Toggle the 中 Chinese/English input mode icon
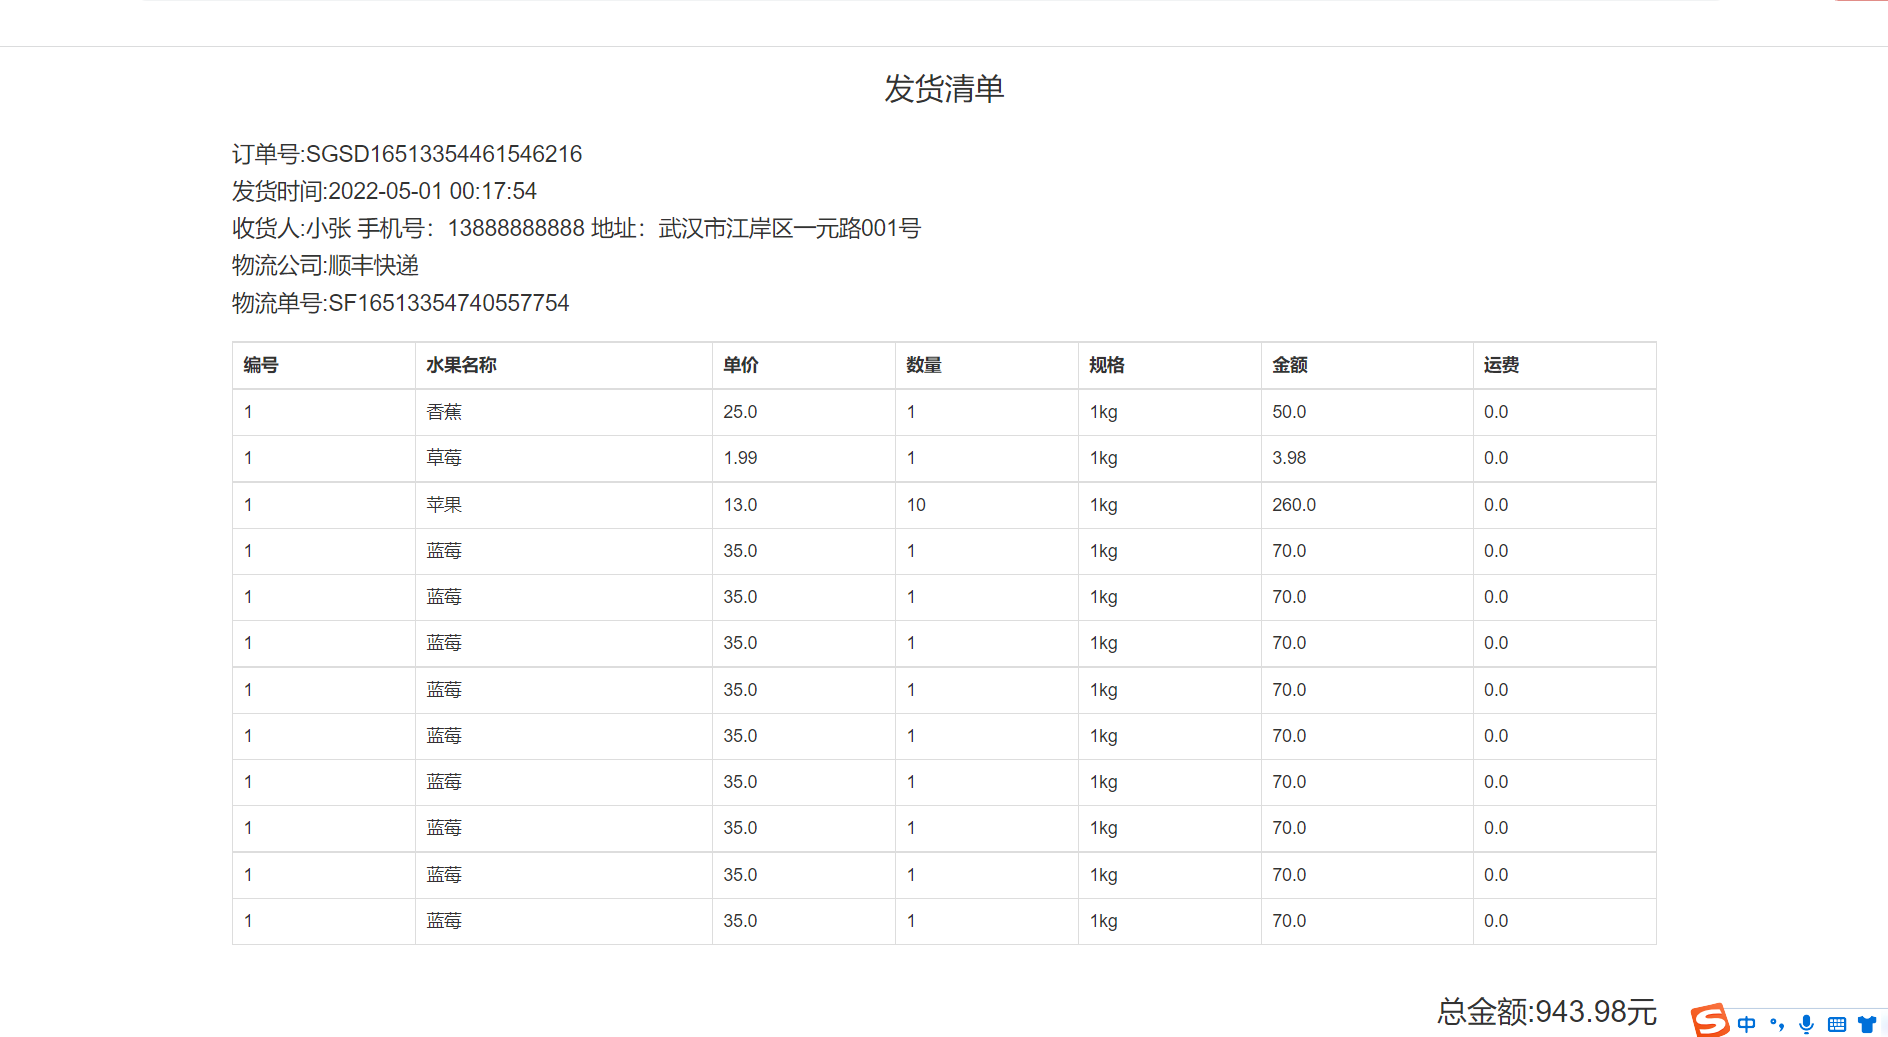Screen dimensions: 1888x1037 pyautogui.click(x=1747, y=1024)
